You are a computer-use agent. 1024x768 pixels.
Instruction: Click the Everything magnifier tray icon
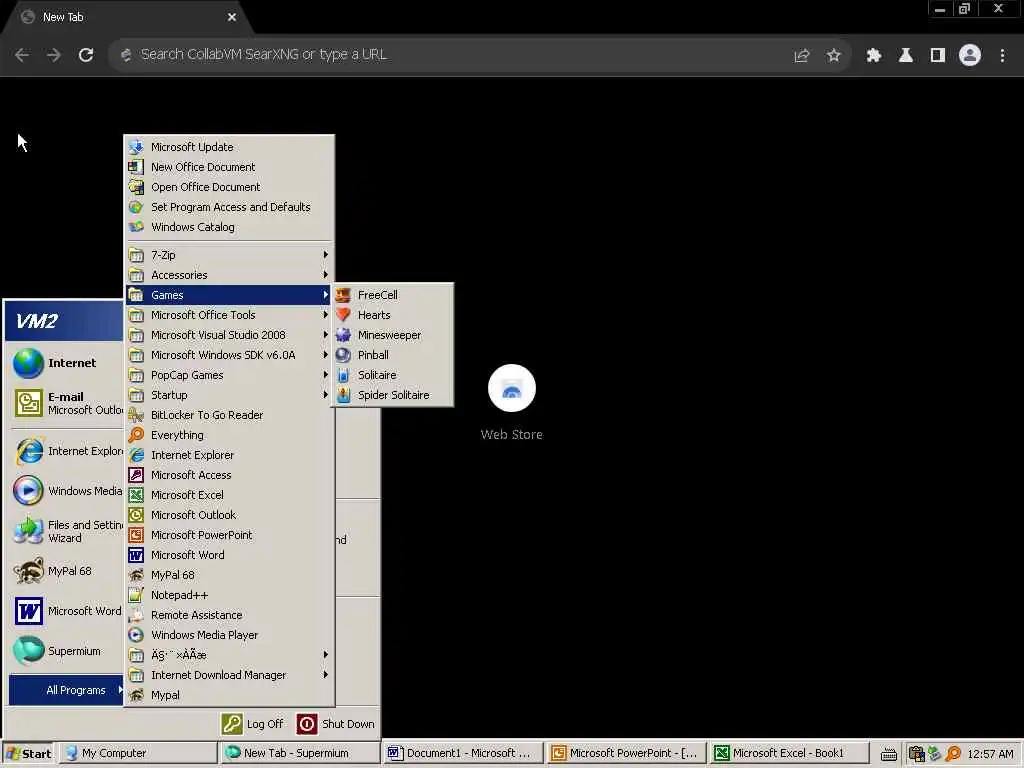tap(953, 754)
